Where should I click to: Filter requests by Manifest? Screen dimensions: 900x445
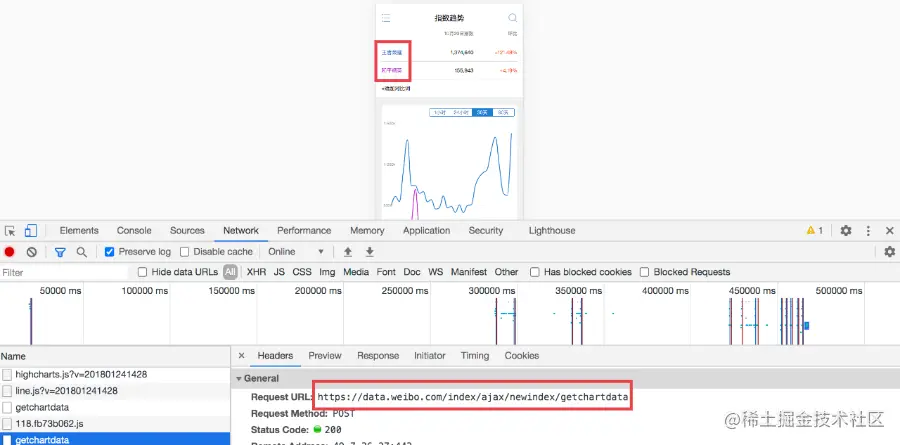[469, 272]
